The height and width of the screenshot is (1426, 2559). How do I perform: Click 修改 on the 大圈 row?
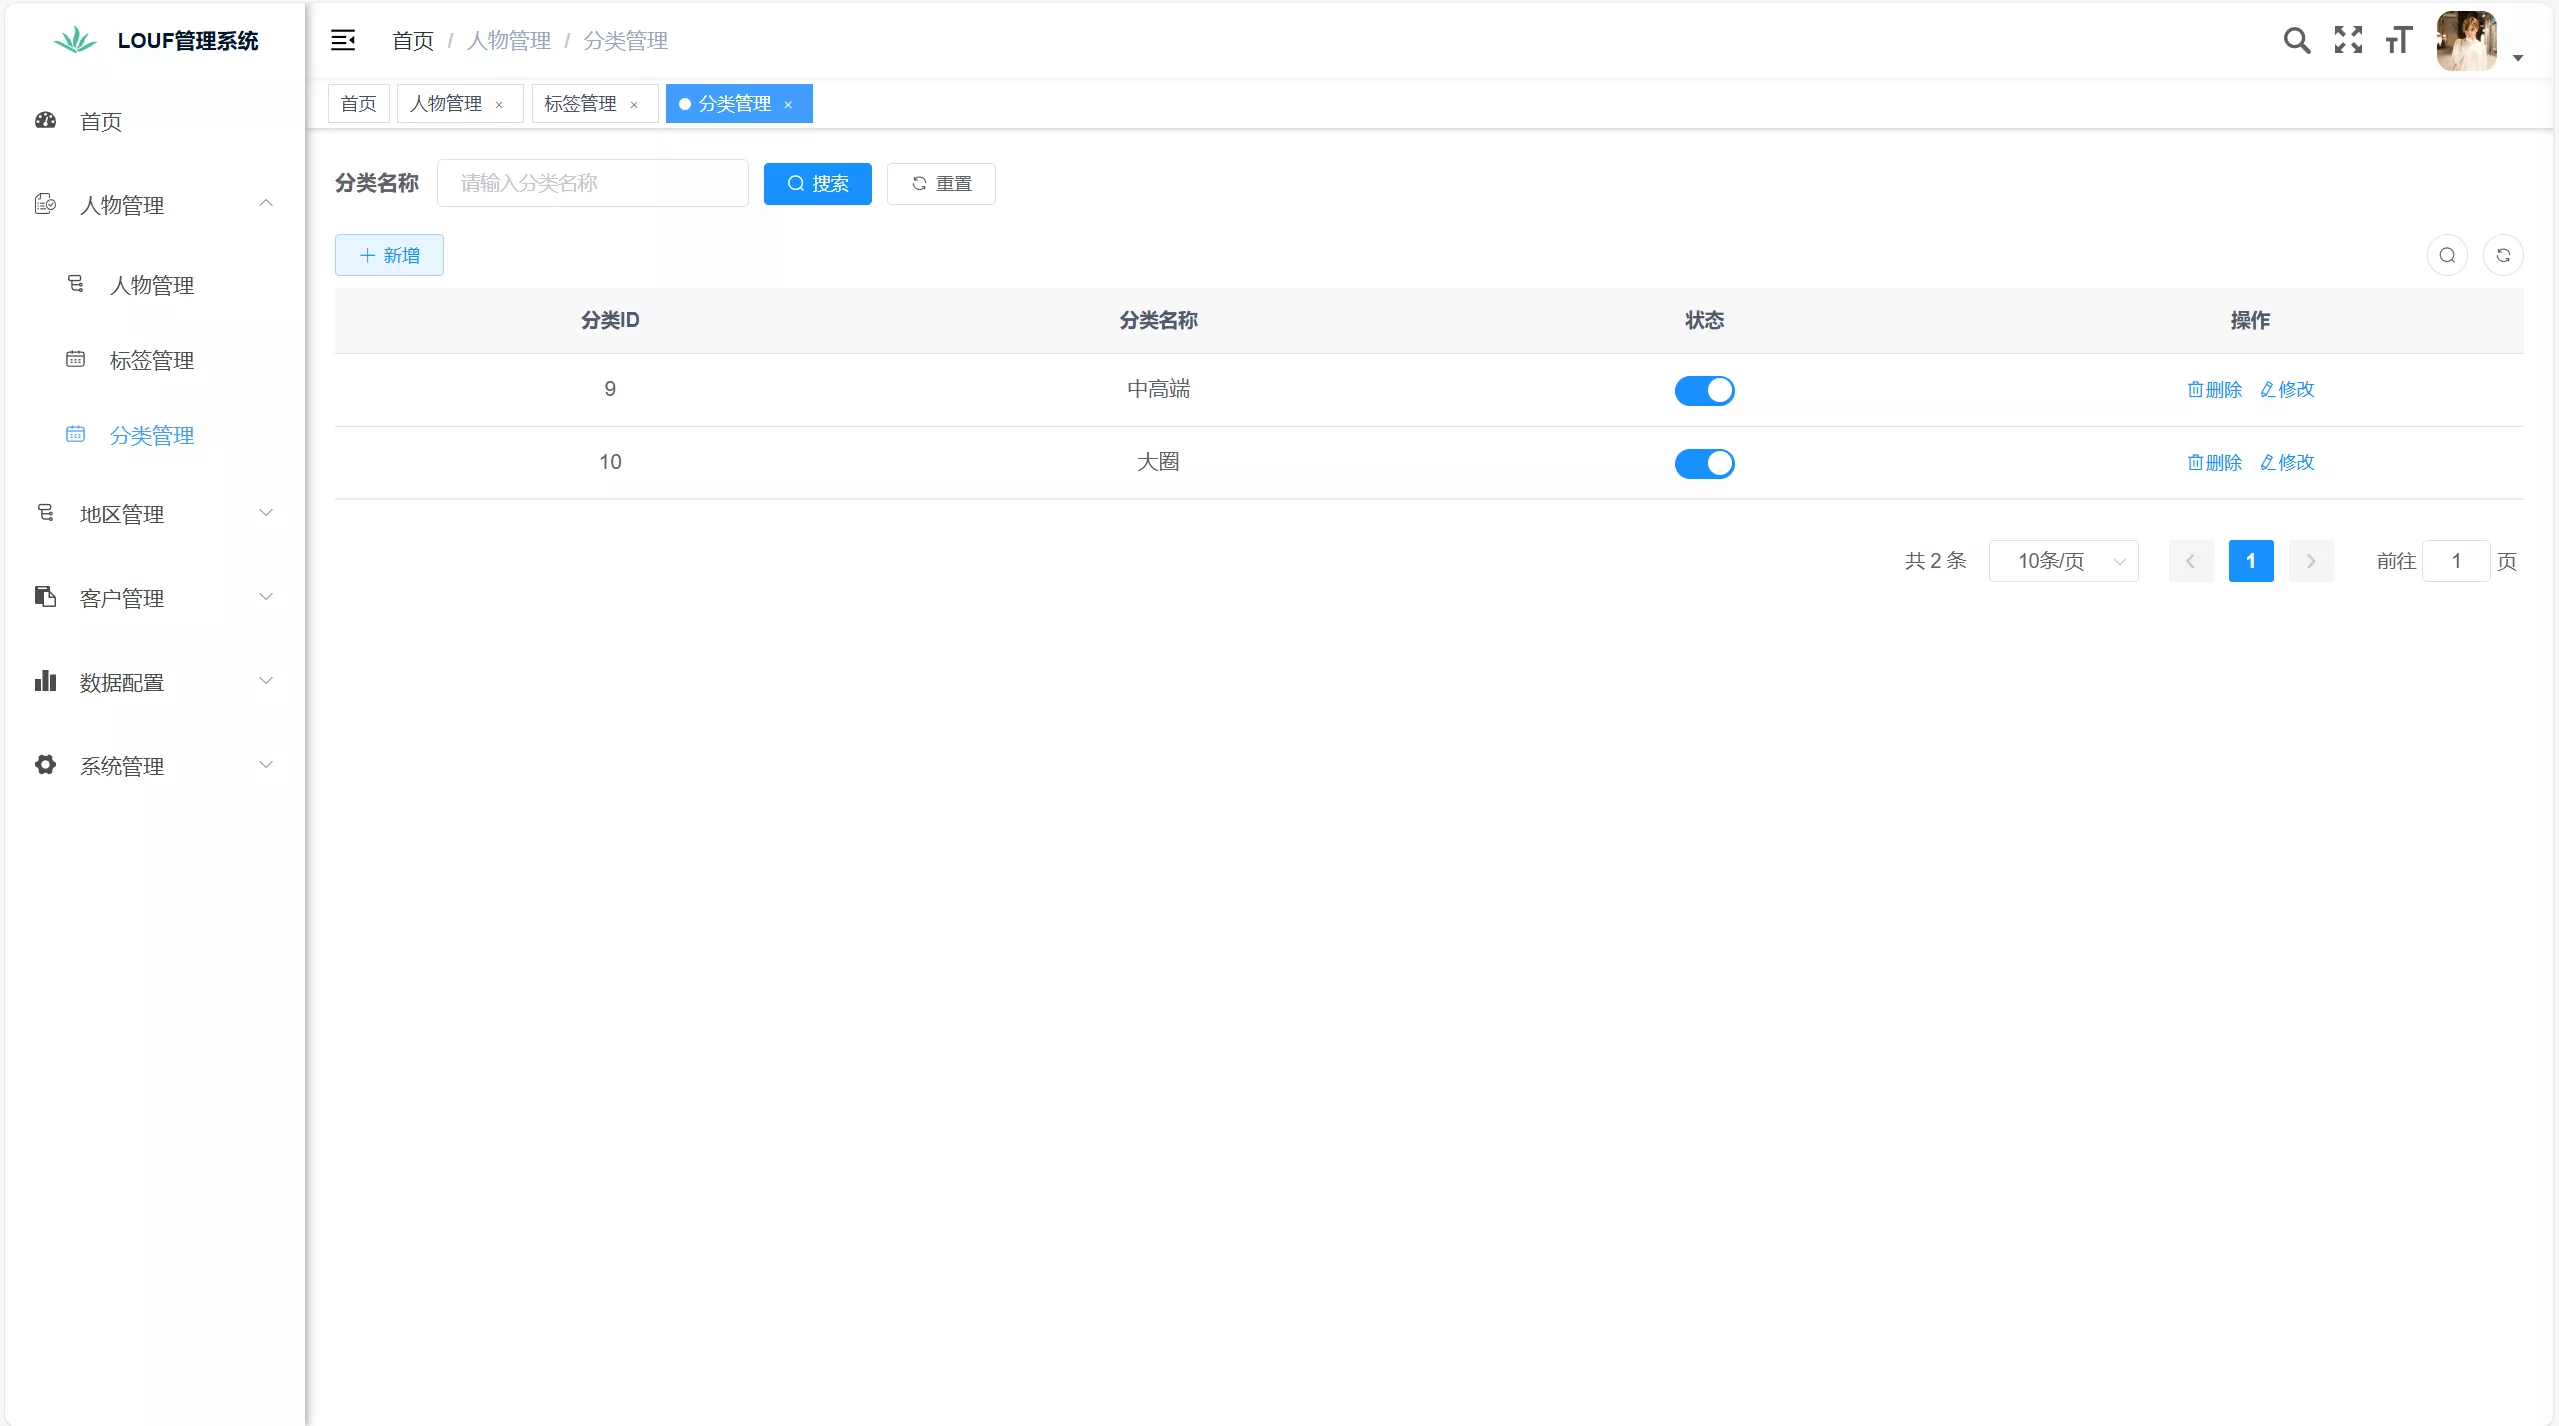pos(2288,462)
